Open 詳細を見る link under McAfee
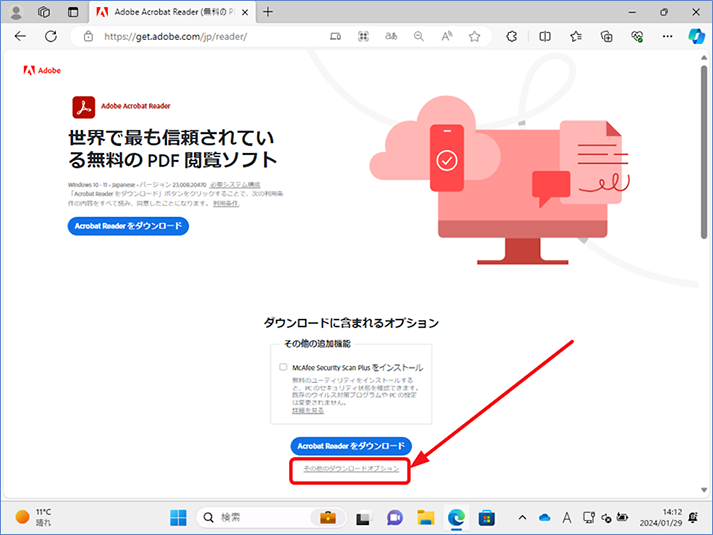713x535 pixels. point(308,410)
